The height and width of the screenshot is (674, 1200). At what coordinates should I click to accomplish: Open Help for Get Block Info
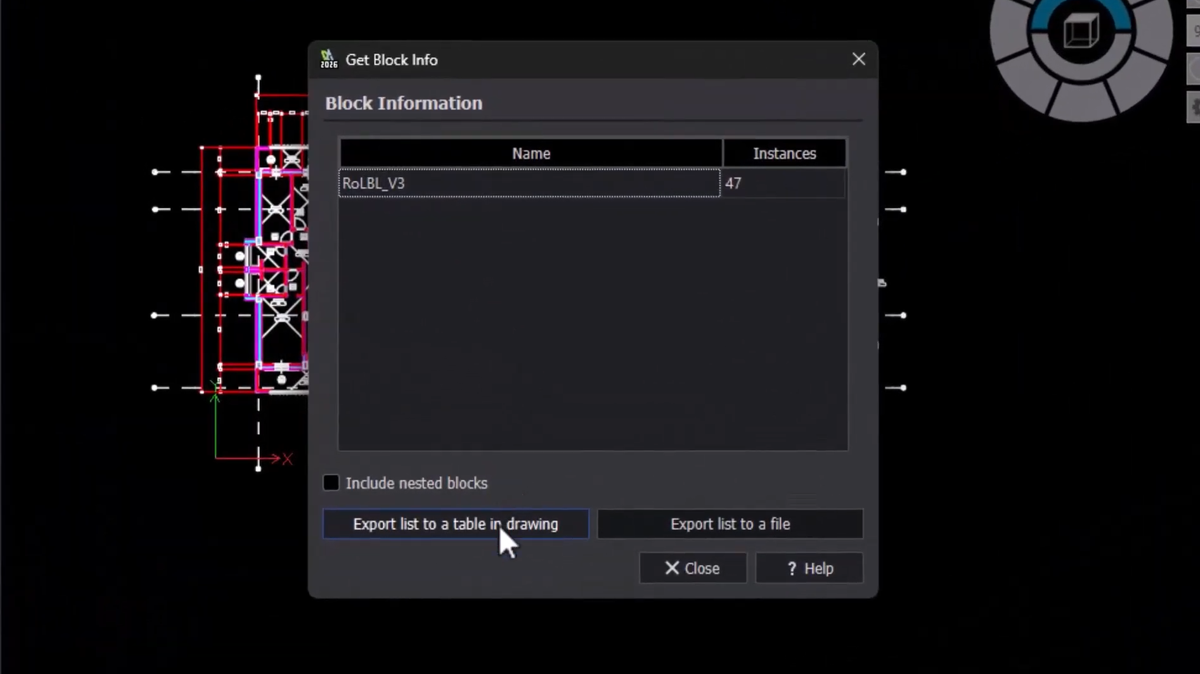pos(809,568)
